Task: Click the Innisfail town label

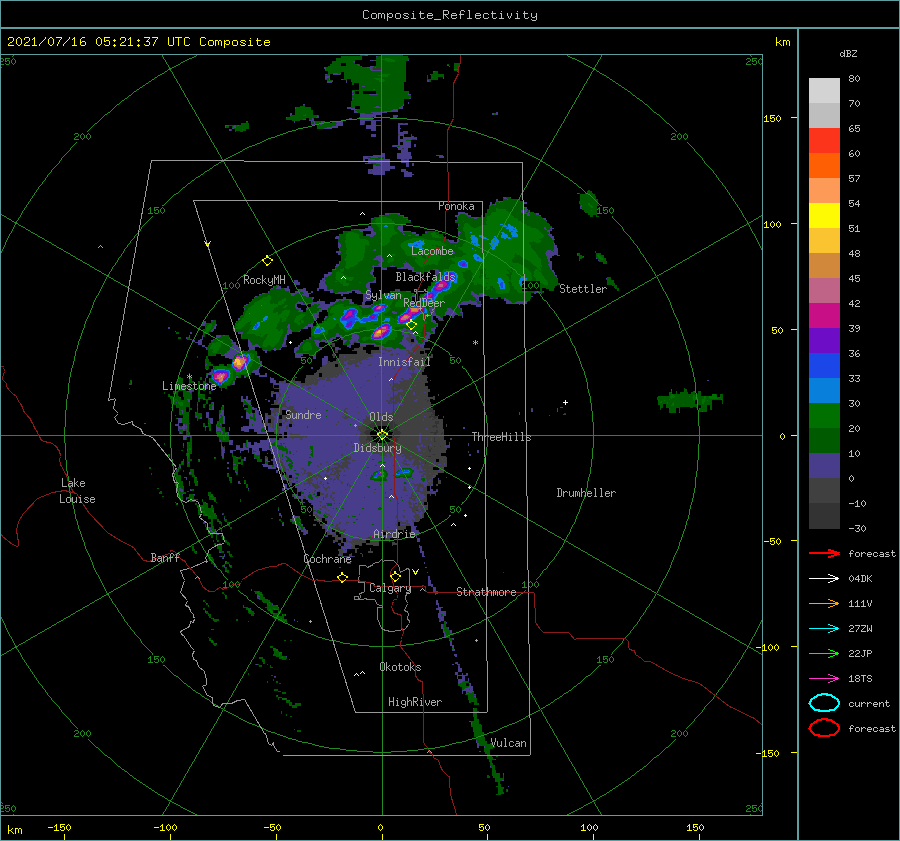Action: pyautogui.click(x=404, y=362)
